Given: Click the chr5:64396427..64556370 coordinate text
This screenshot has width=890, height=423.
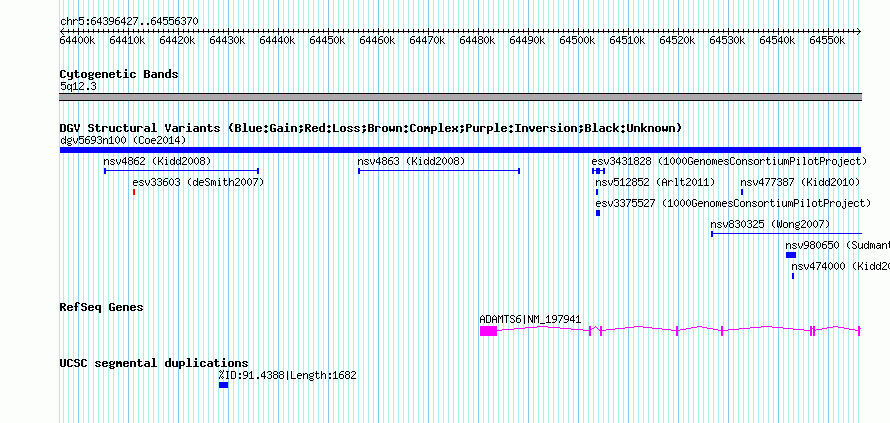Looking at the screenshot, I should point(129,21).
